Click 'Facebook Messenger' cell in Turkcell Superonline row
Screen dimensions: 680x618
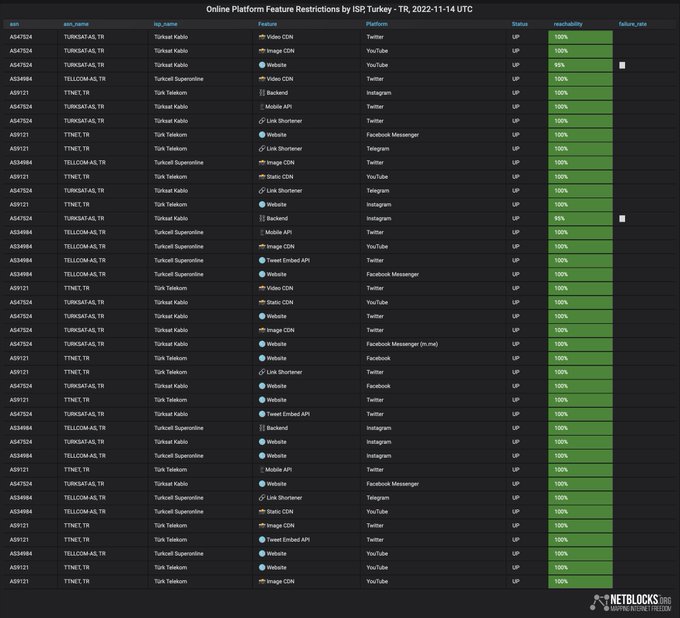[x=392, y=275]
